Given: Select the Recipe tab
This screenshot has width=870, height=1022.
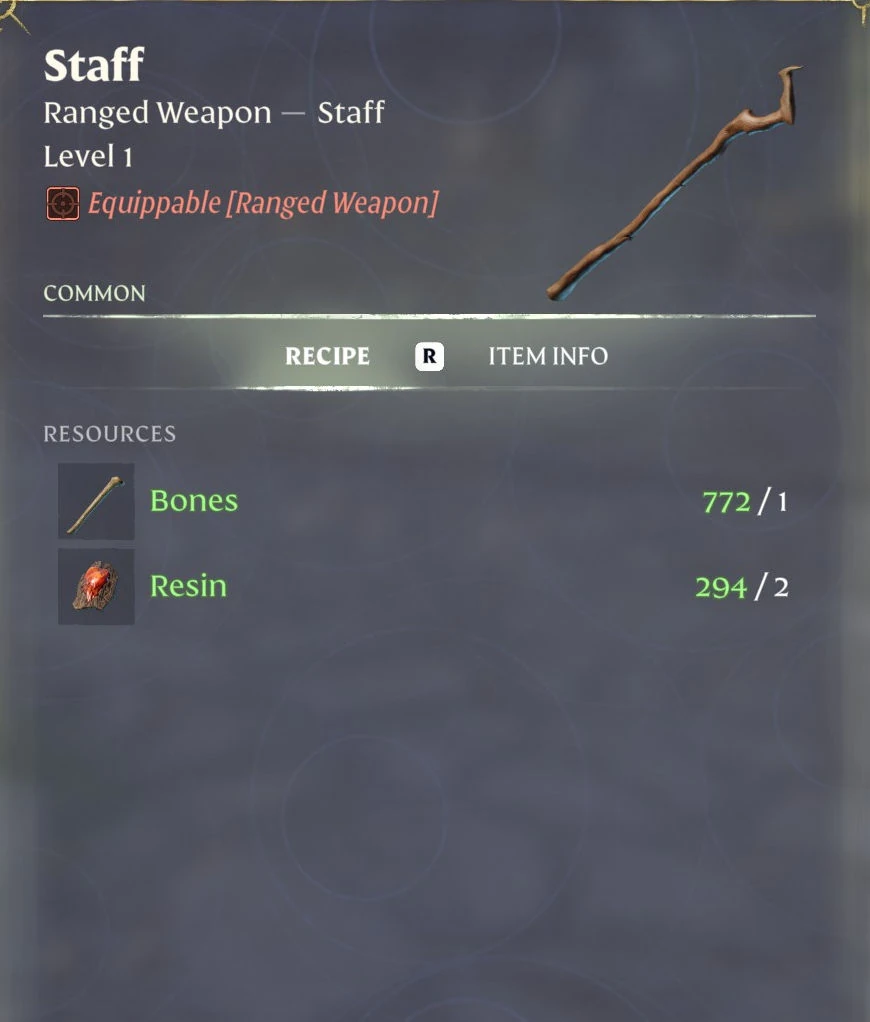Looking at the screenshot, I should click(x=327, y=357).
